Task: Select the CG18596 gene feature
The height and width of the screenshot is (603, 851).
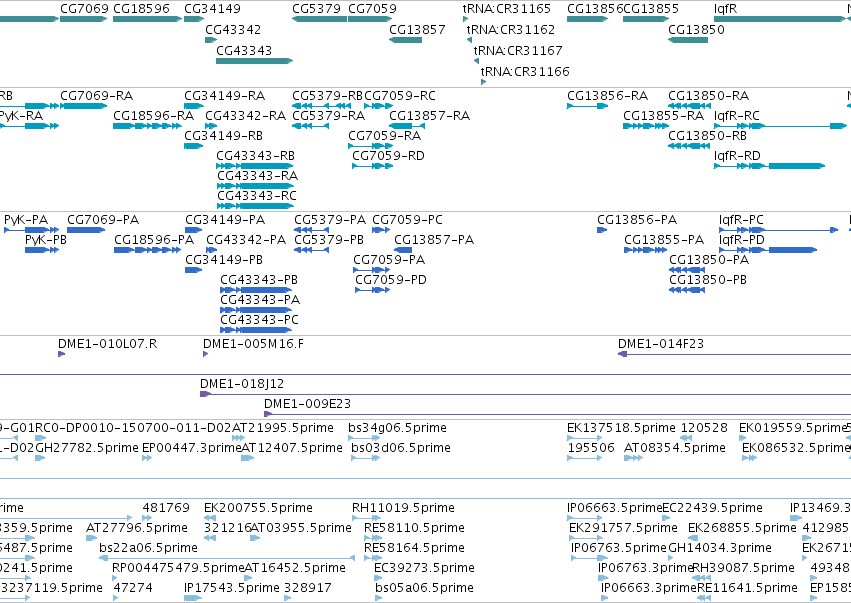Action: point(148,19)
